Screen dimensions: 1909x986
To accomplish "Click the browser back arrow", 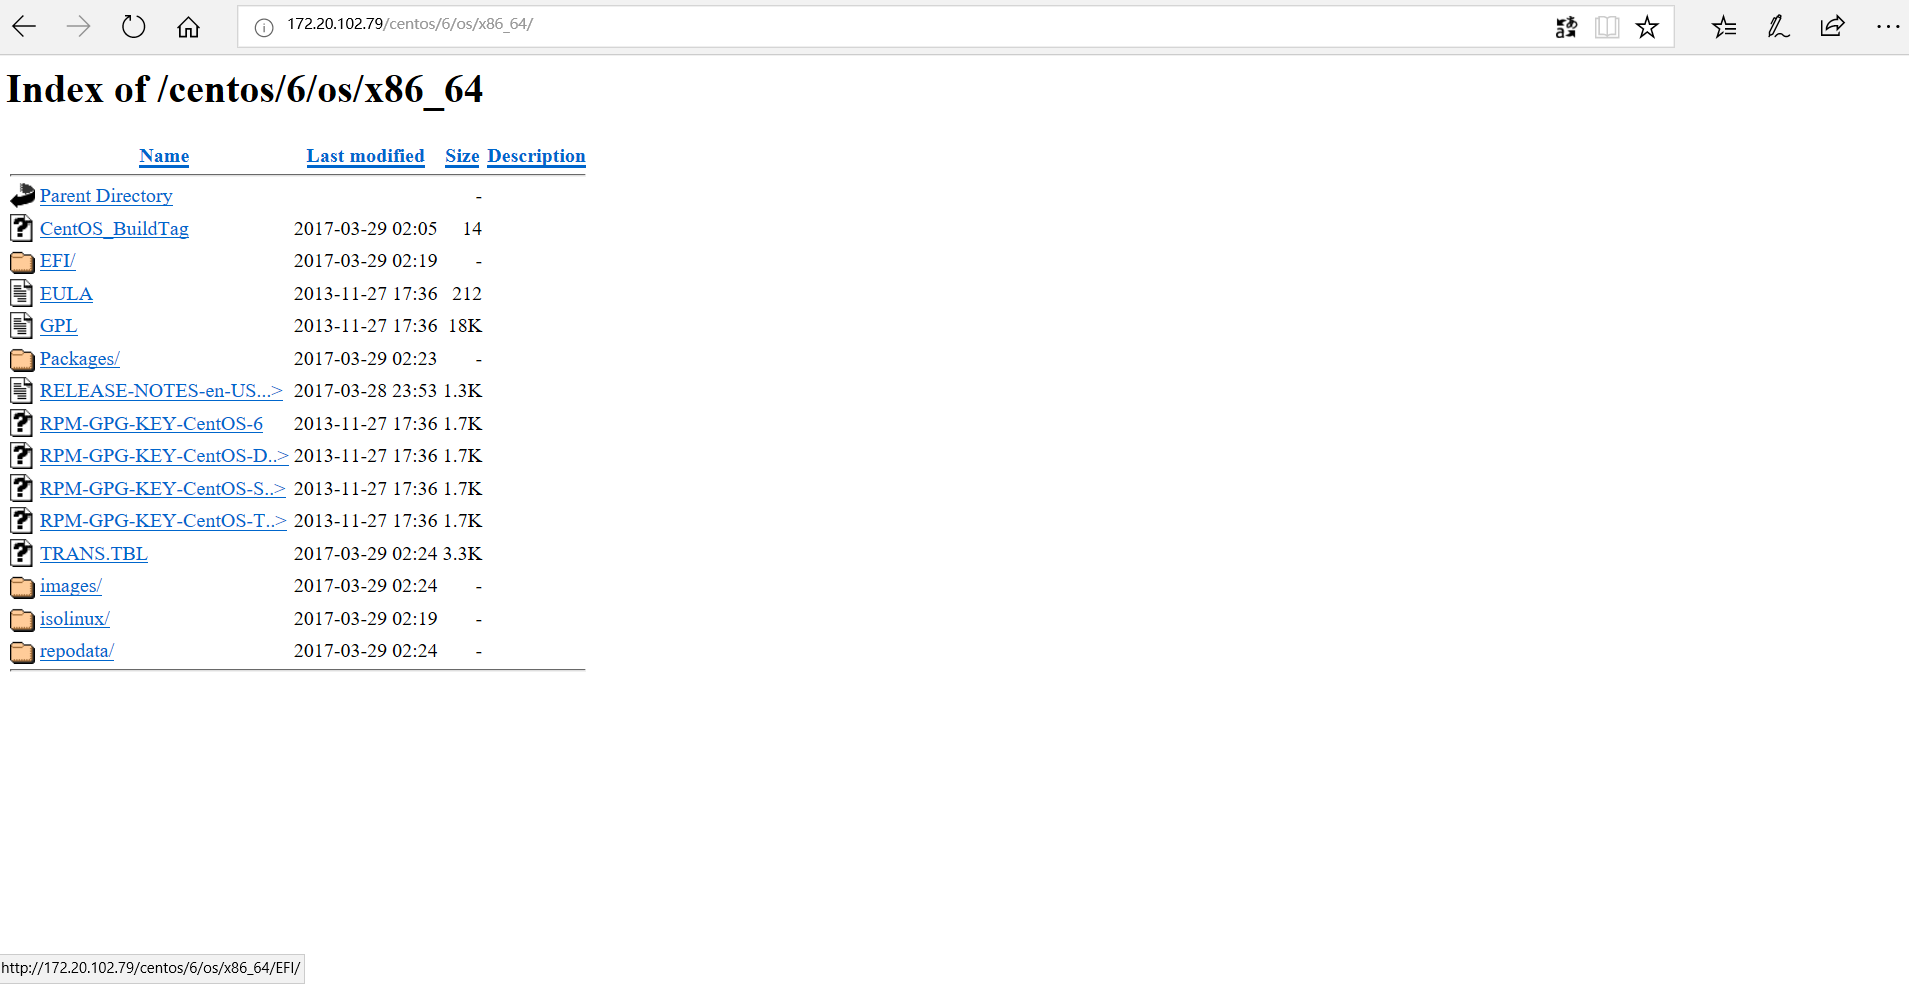I will click(x=24, y=27).
